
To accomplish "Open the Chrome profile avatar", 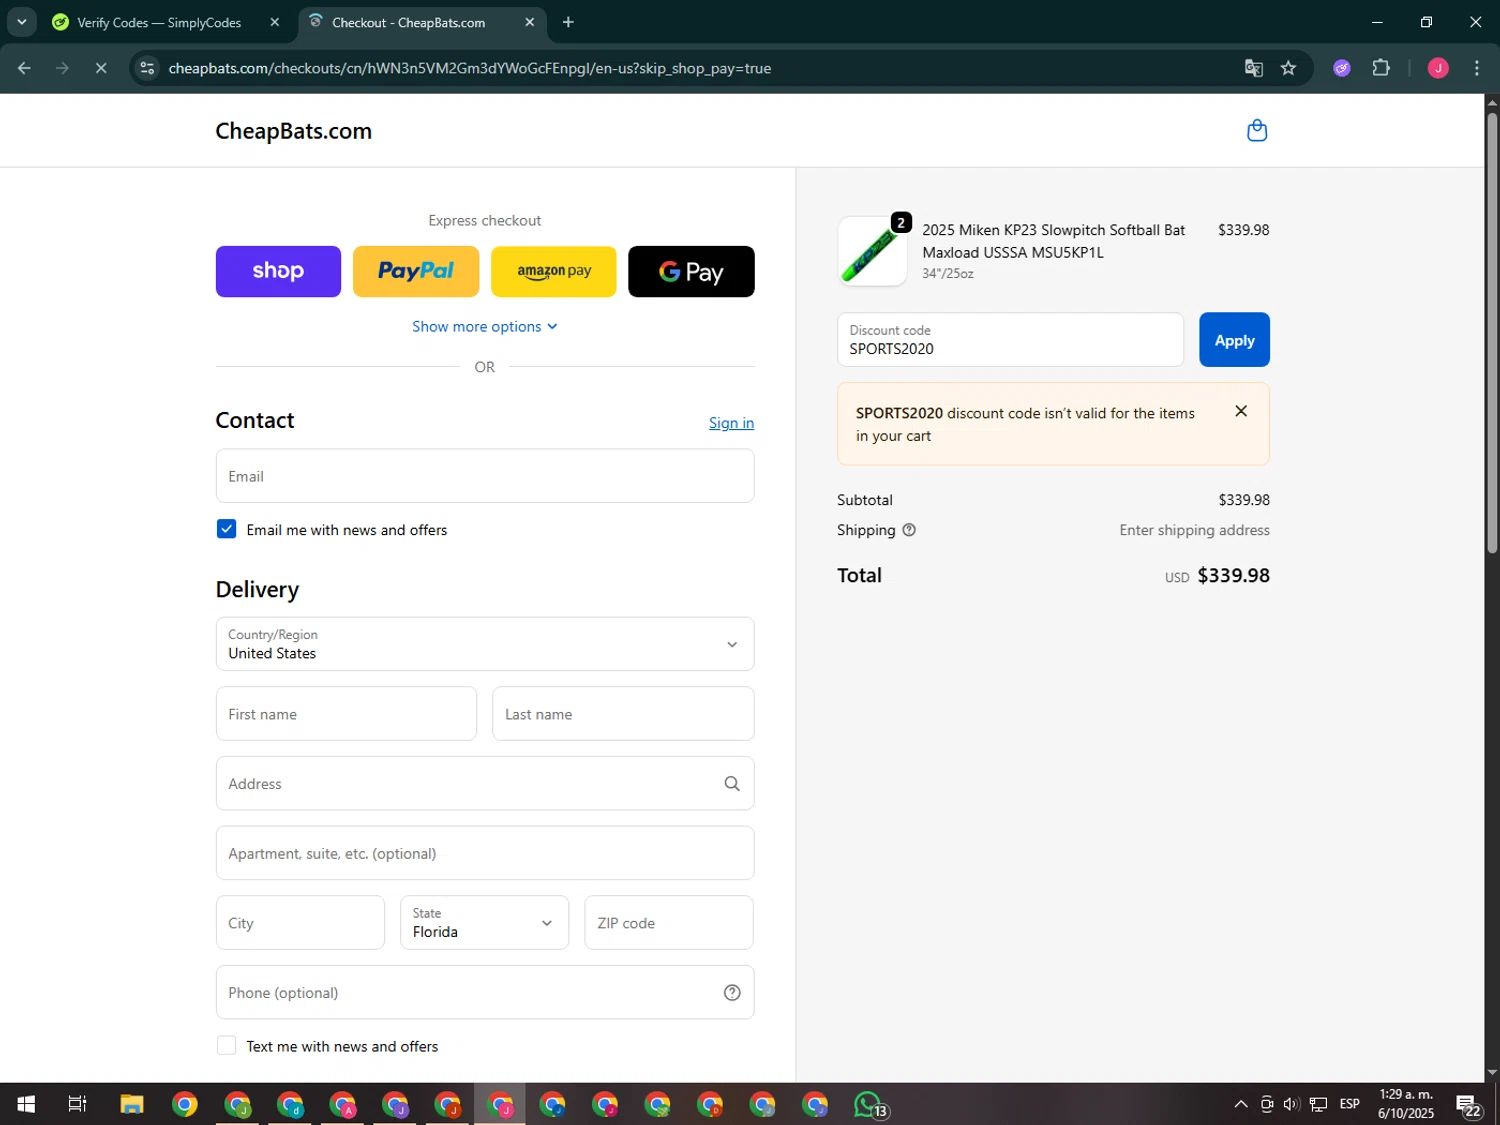I will 1438,68.
